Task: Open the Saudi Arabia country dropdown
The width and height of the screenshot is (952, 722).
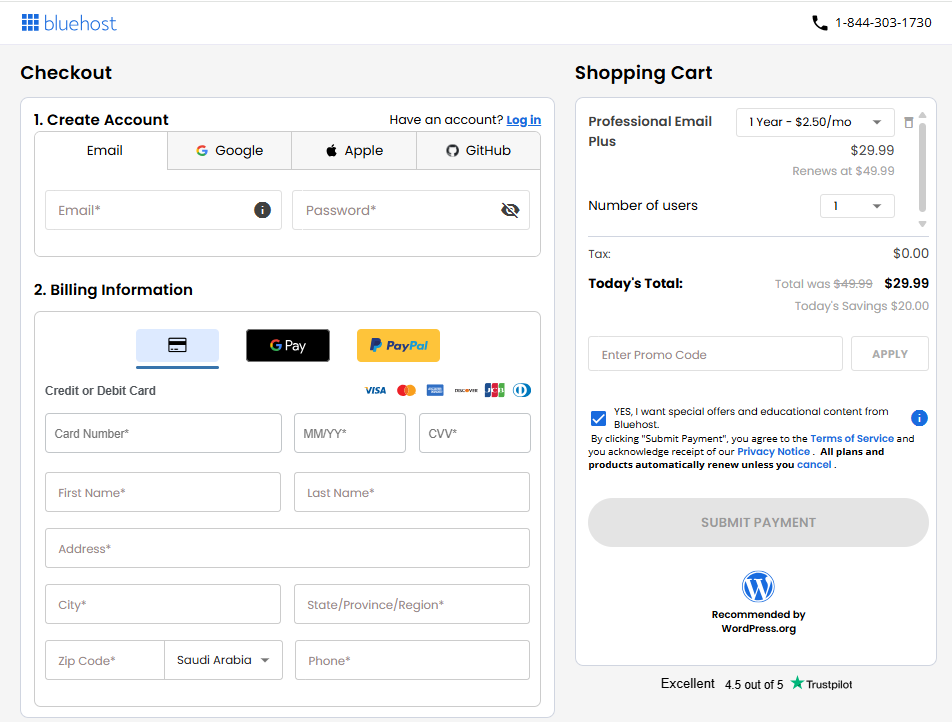Action: click(223, 660)
